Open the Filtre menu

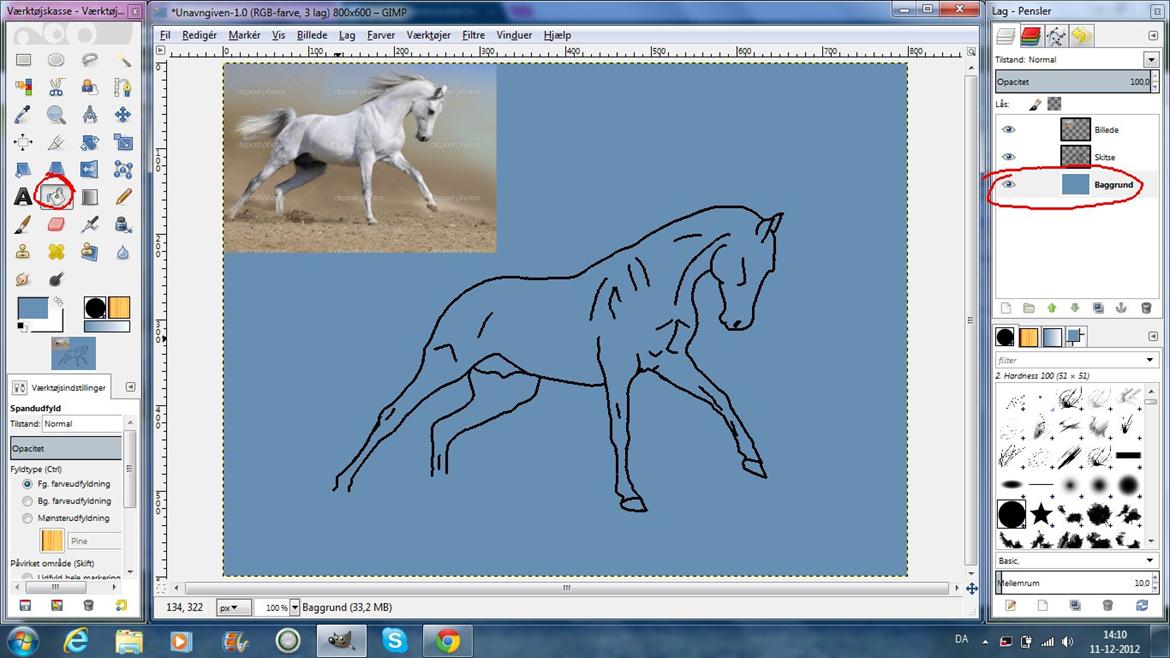coord(473,35)
